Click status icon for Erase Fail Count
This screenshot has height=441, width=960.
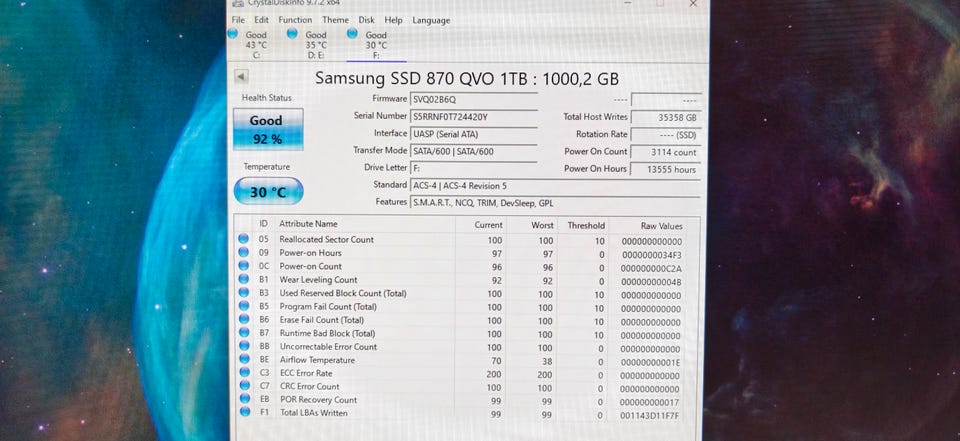tap(244, 320)
